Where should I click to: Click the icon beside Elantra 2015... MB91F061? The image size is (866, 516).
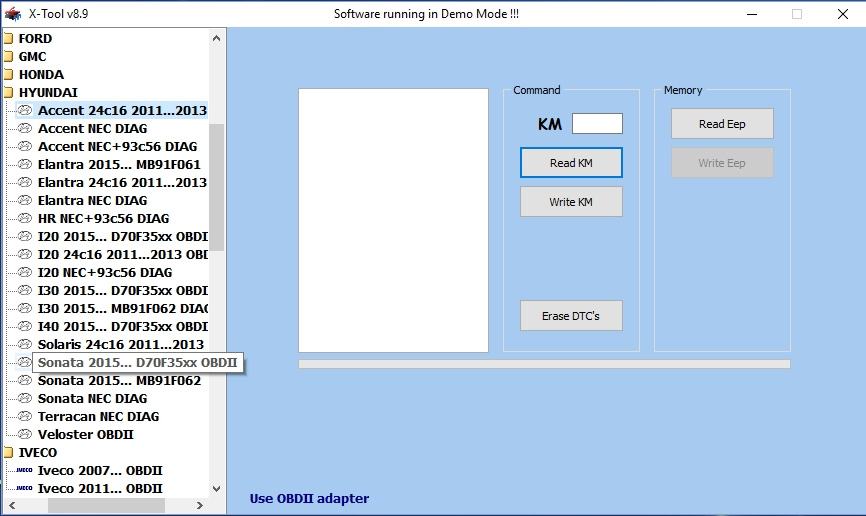click(25, 165)
